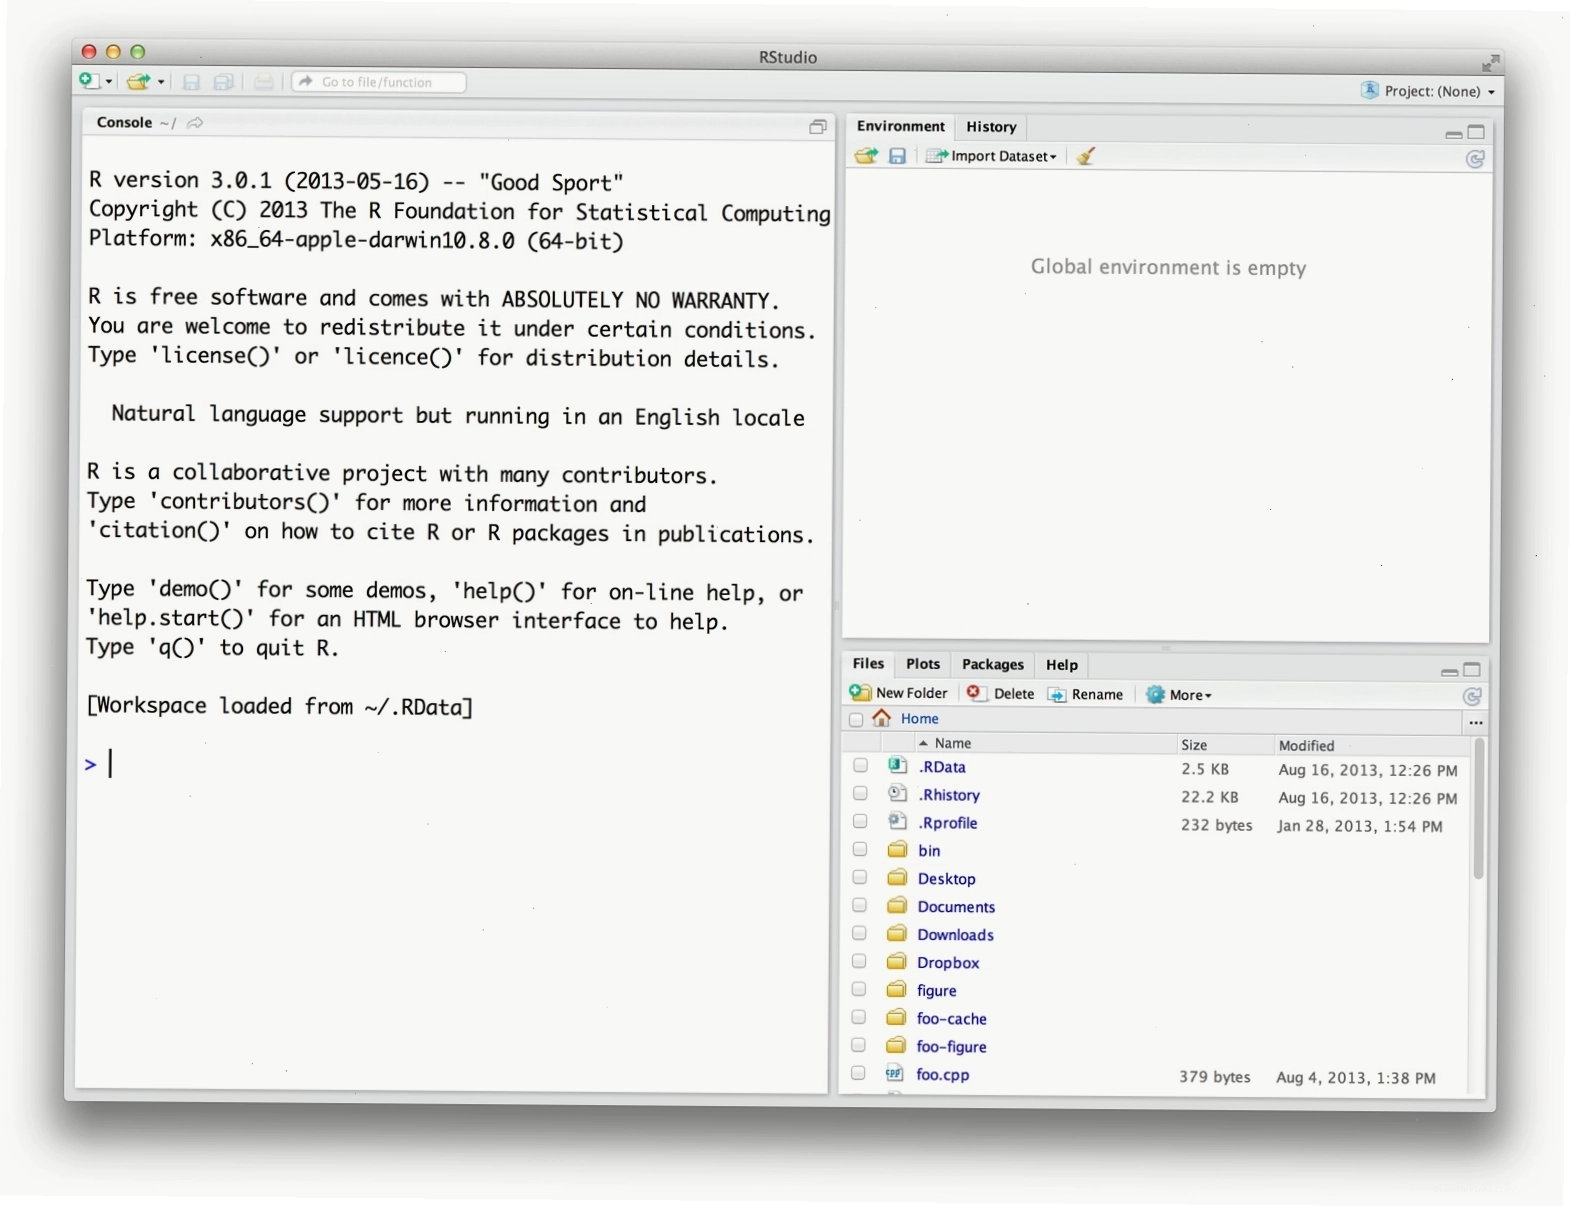Click the Save All documents icon
Image resolution: width=1570 pixels, height=1206 pixels.
[224, 82]
